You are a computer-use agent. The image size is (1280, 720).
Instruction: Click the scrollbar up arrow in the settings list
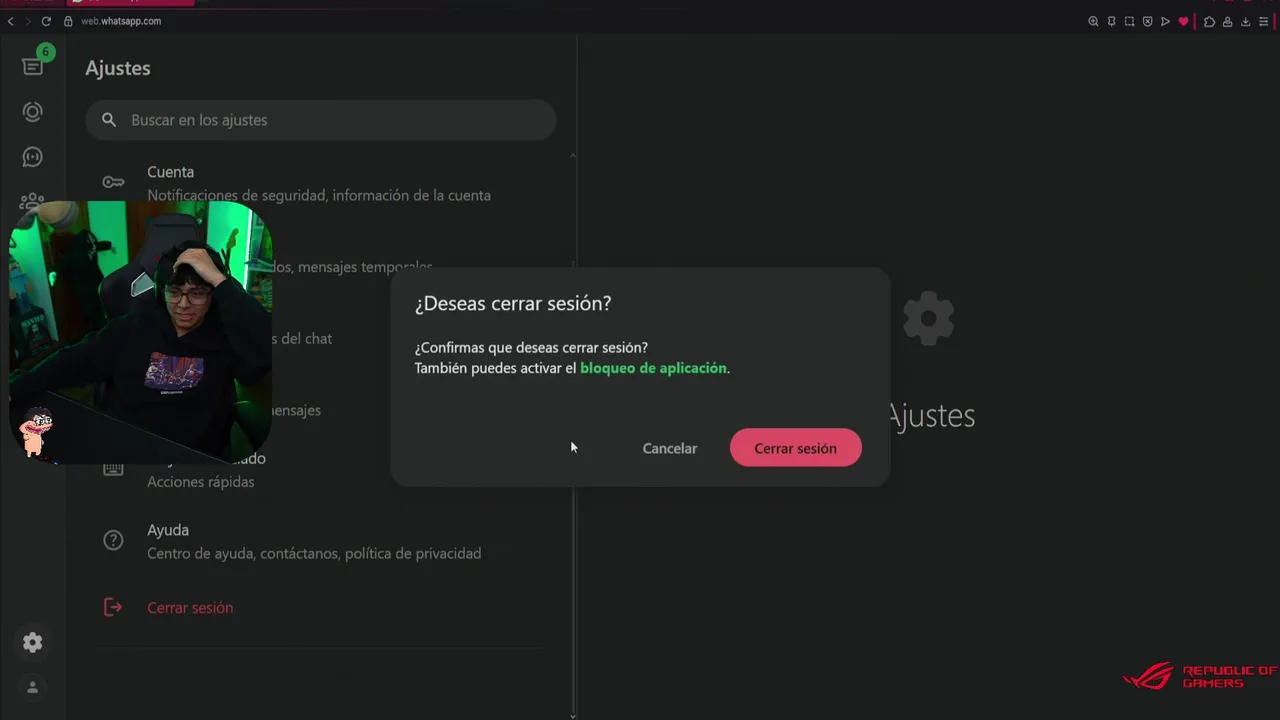pyautogui.click(x=573, y=155)
